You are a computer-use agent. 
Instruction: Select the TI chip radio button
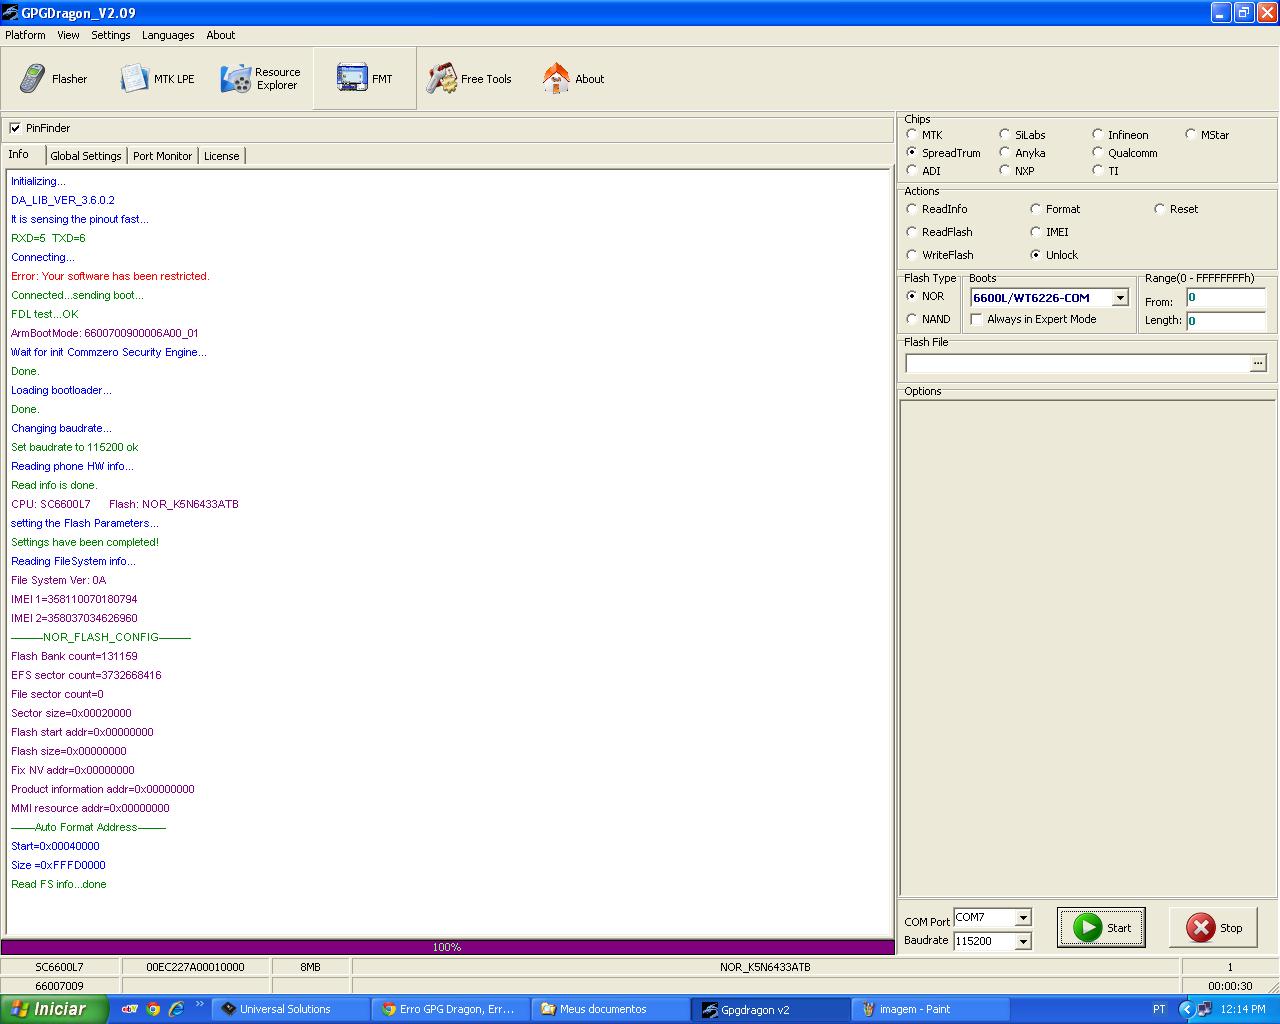click(x=1098, y=170)
